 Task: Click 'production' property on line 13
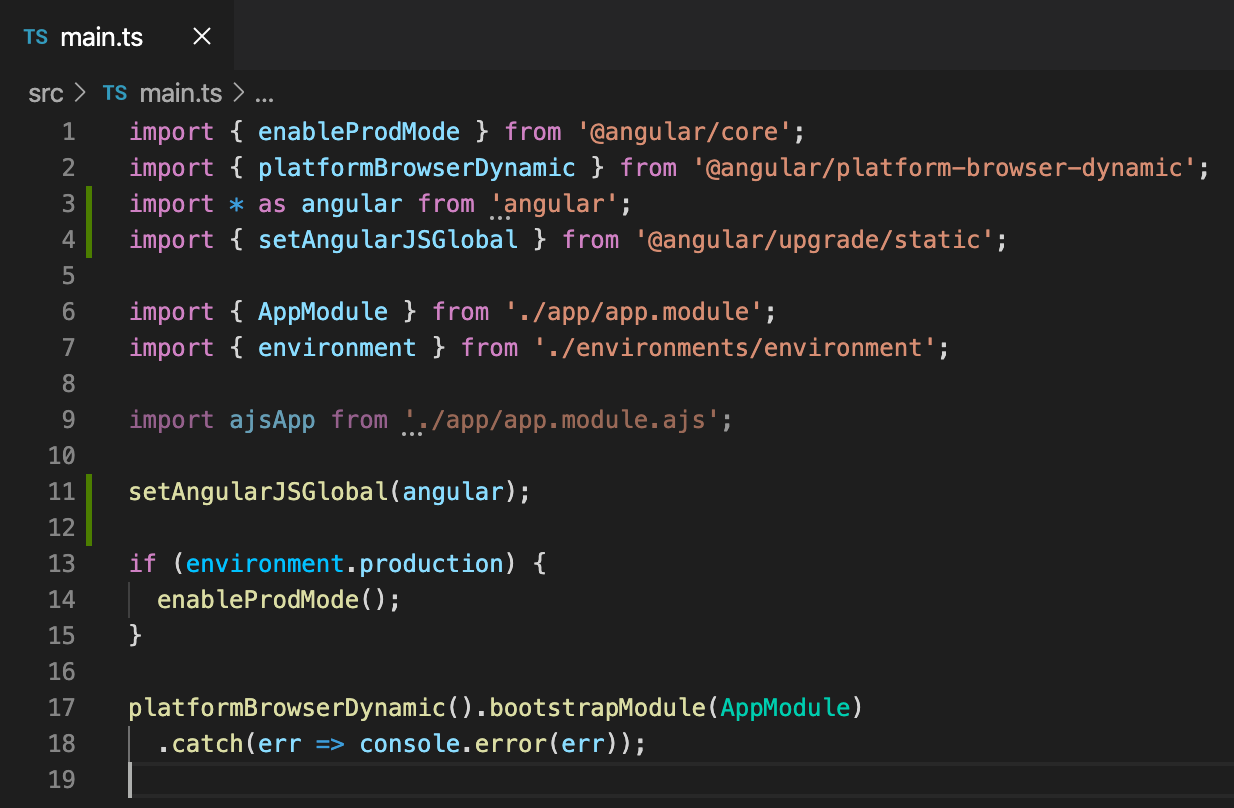431,564
